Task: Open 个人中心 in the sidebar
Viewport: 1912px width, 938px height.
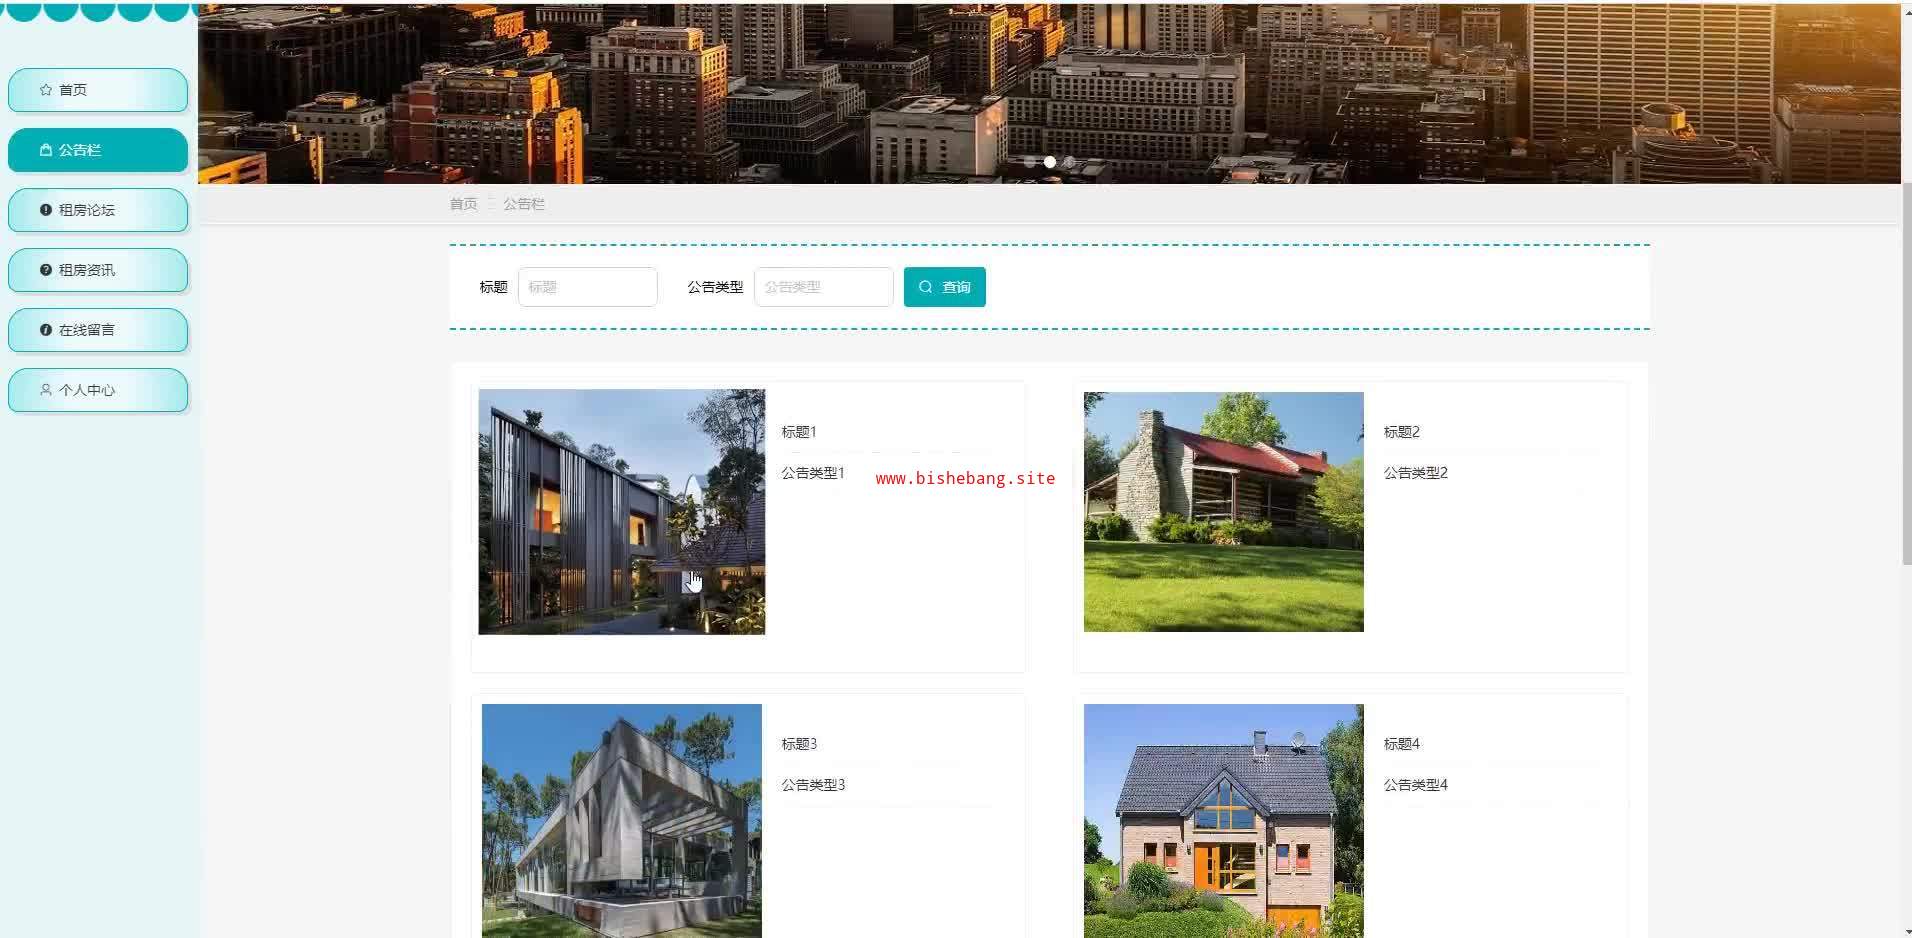Action: 98,390
